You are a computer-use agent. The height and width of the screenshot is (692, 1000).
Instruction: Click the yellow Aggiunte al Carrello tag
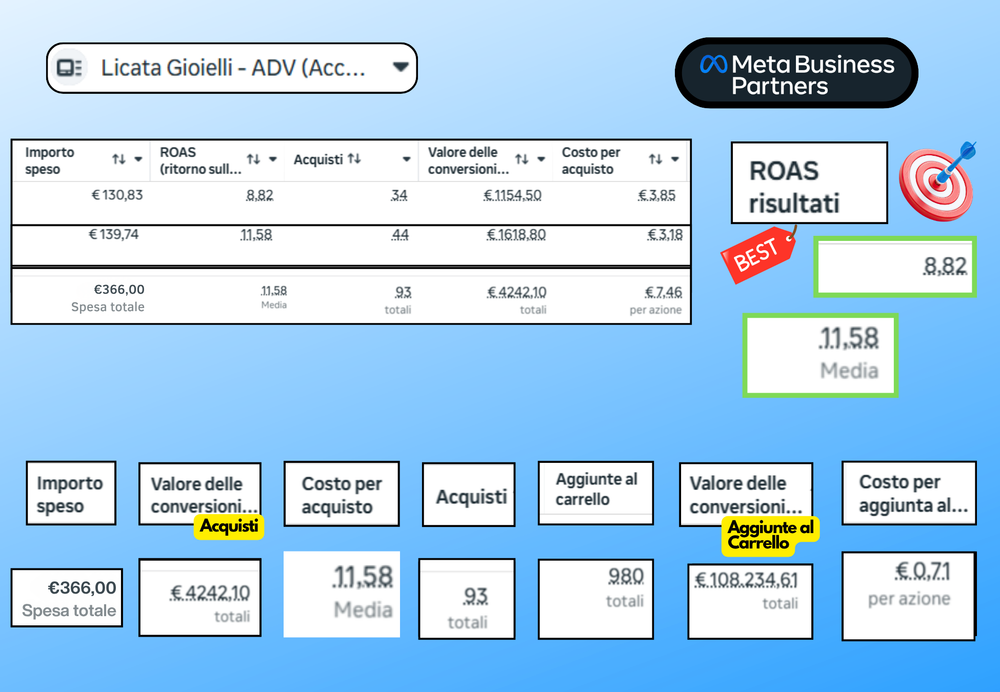[770, 536]
